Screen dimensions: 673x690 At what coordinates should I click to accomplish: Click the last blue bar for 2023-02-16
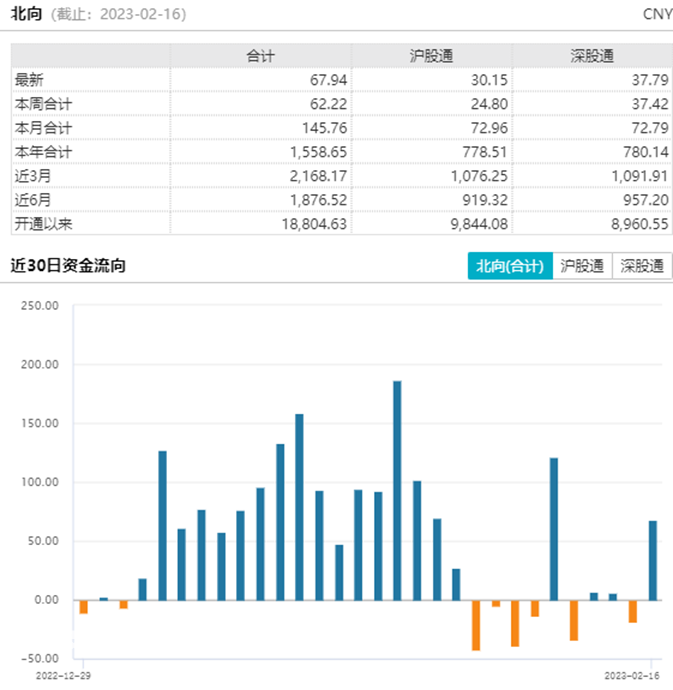[x=653, y=561]
